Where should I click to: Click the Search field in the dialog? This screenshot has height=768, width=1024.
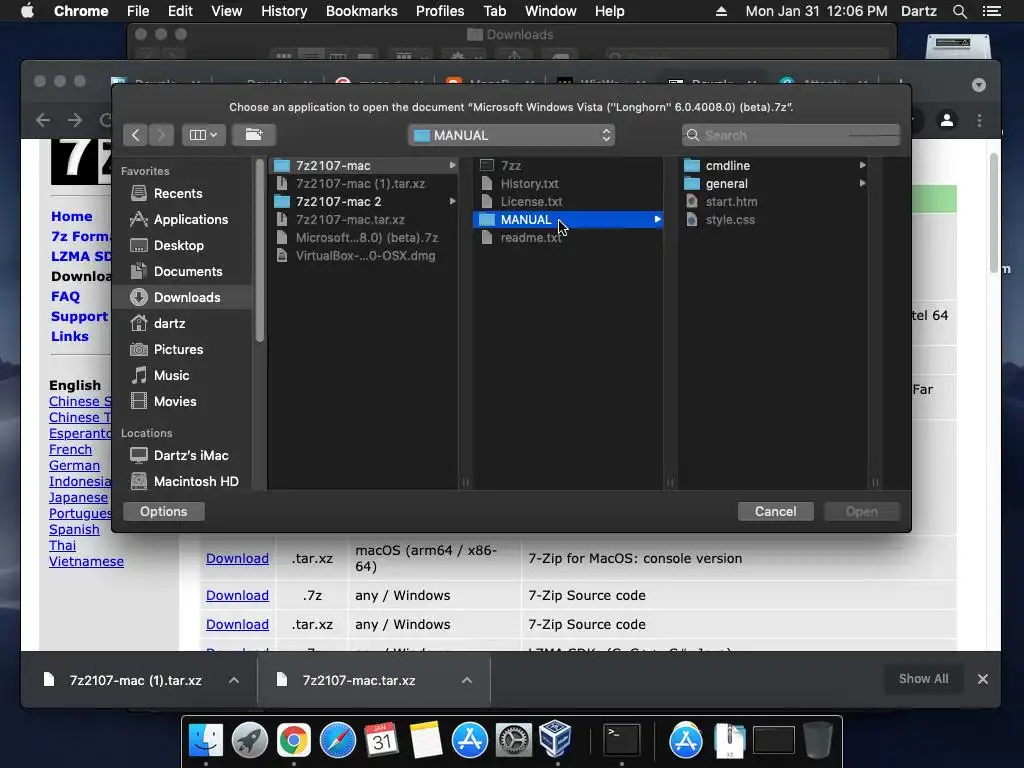[x=791, y=135]
